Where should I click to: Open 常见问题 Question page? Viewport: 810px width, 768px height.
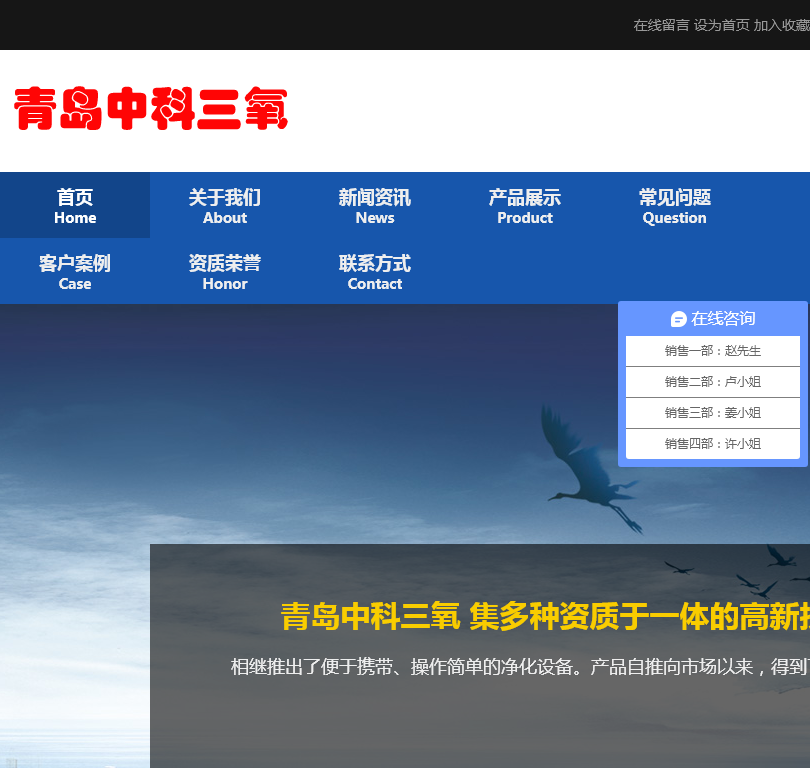point(675,206)
